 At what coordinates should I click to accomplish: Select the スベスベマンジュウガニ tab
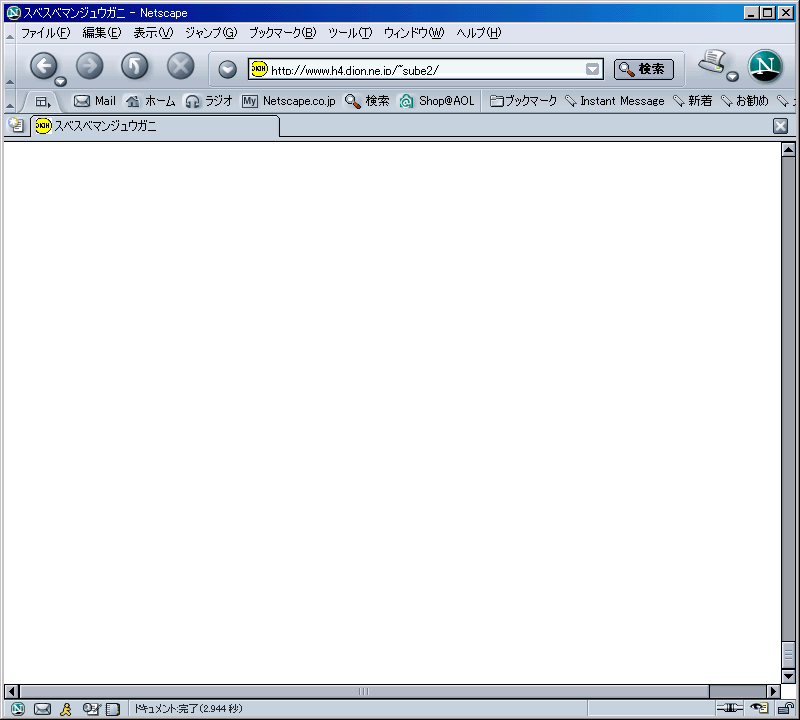[x=155, y=126]
